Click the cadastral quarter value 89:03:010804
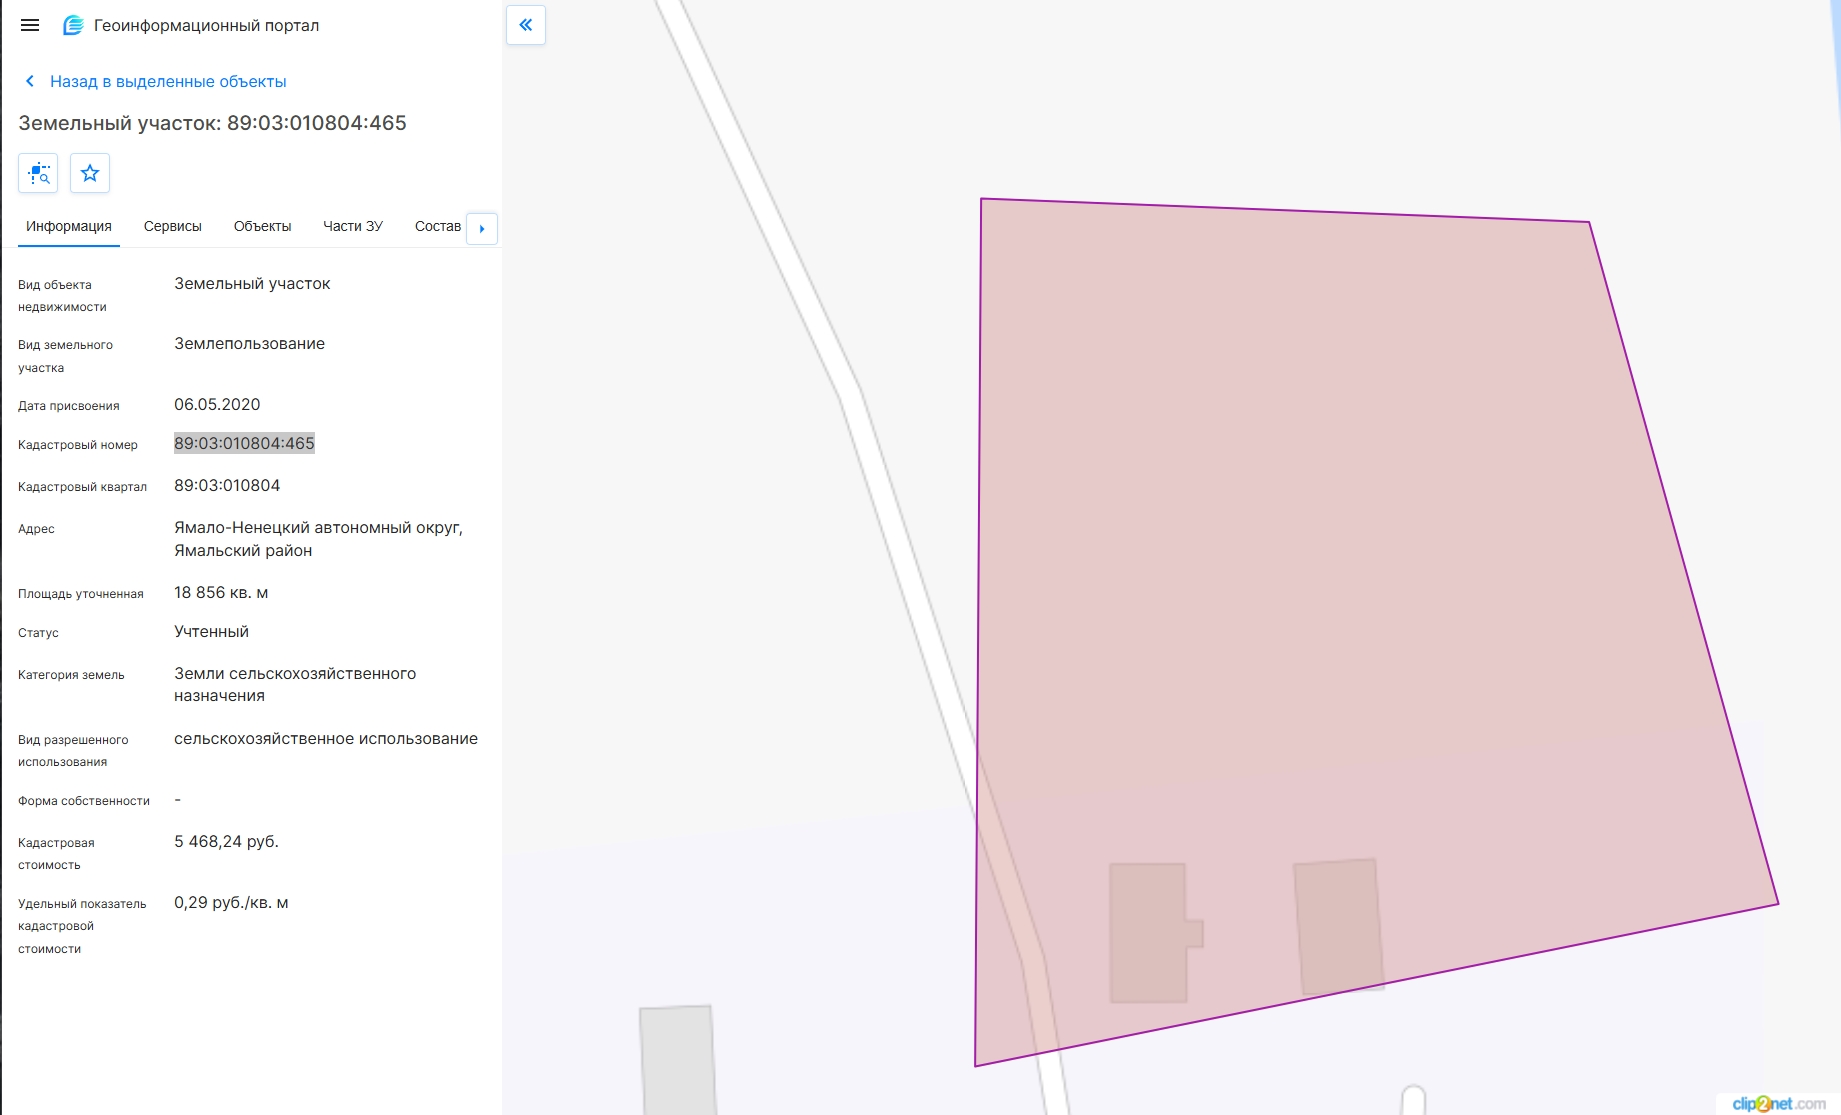This screenshot has width=1841, height=1115. coord(227,485)
